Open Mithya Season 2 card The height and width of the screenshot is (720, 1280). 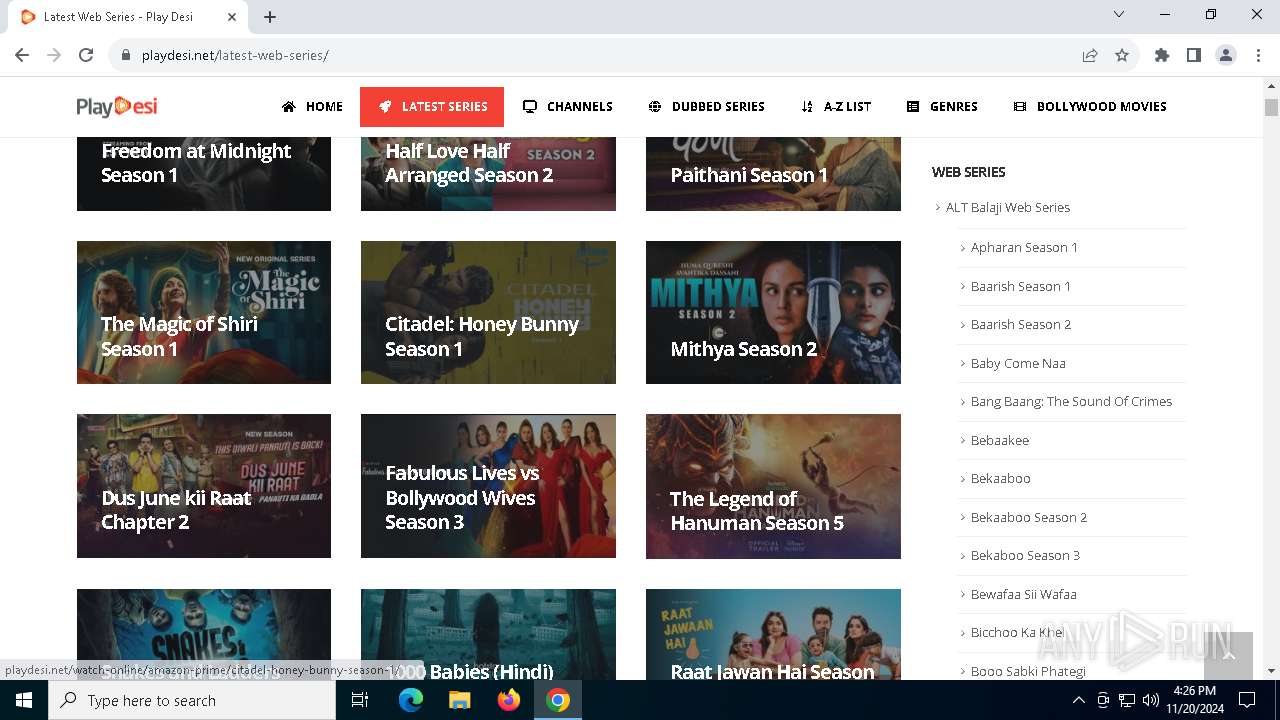coord(773,312)
